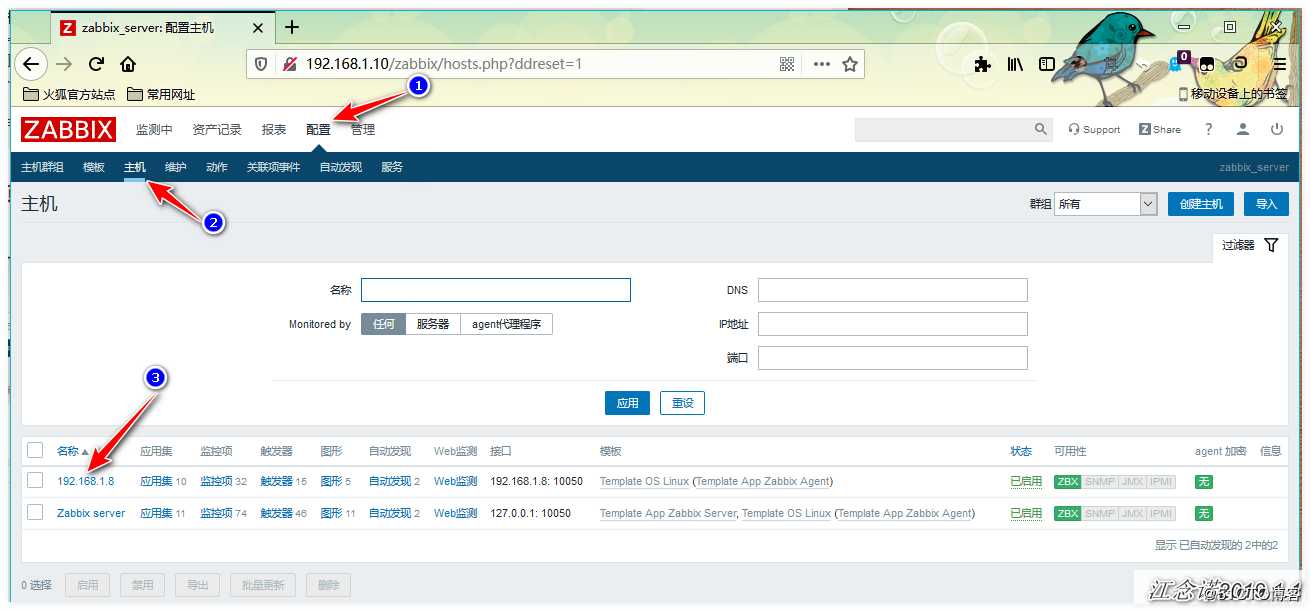Click the IP地址 filter input field
The height and width of the screenshot is (611, 1311).
(x=893, y=324)
